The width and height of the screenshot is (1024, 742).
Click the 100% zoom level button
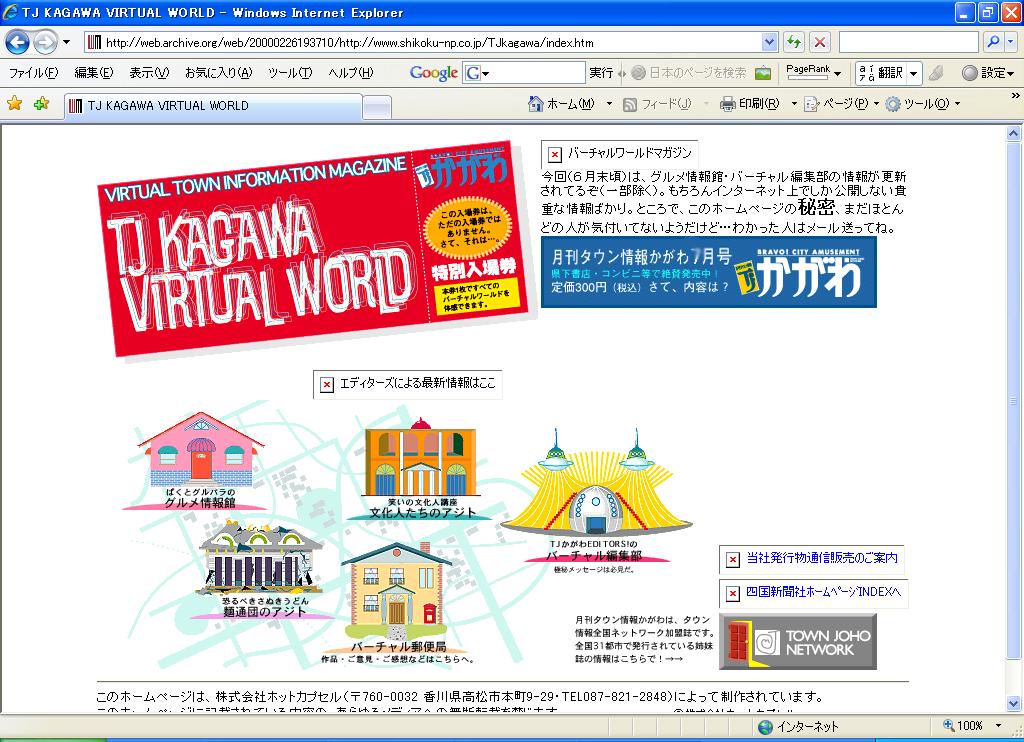[963, 726]
